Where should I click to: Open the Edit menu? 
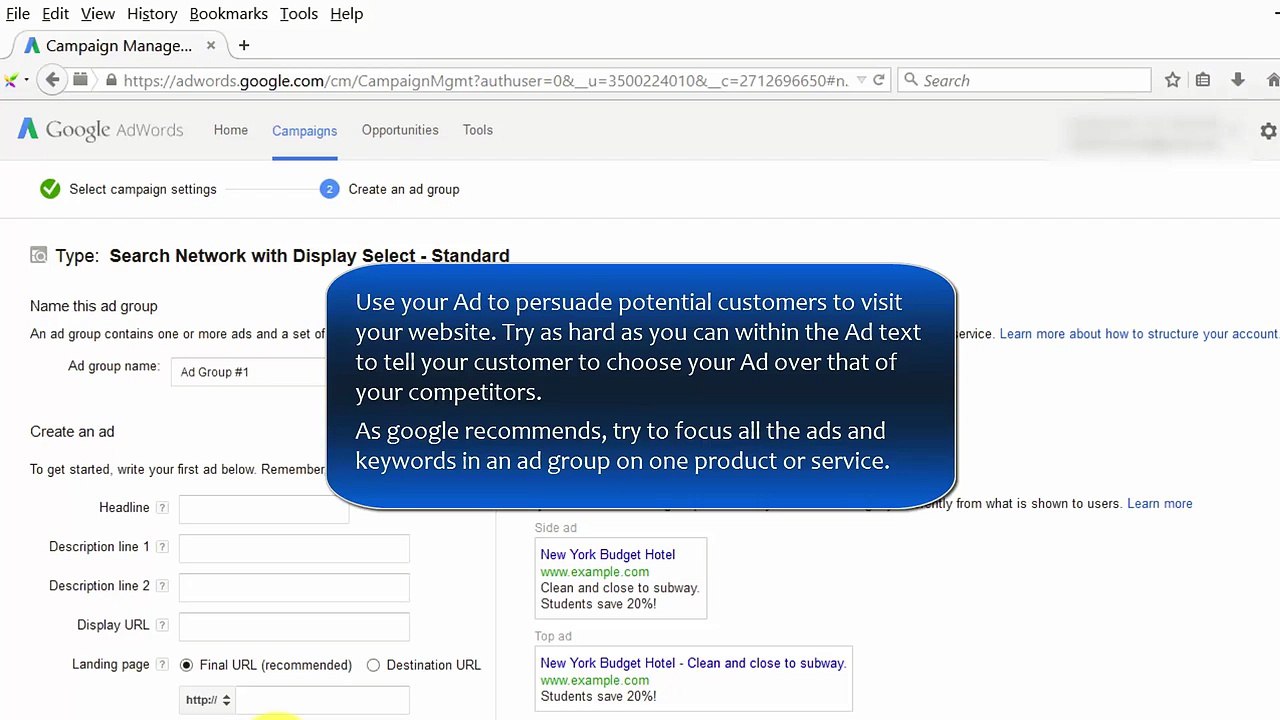[x=55, y=14]
